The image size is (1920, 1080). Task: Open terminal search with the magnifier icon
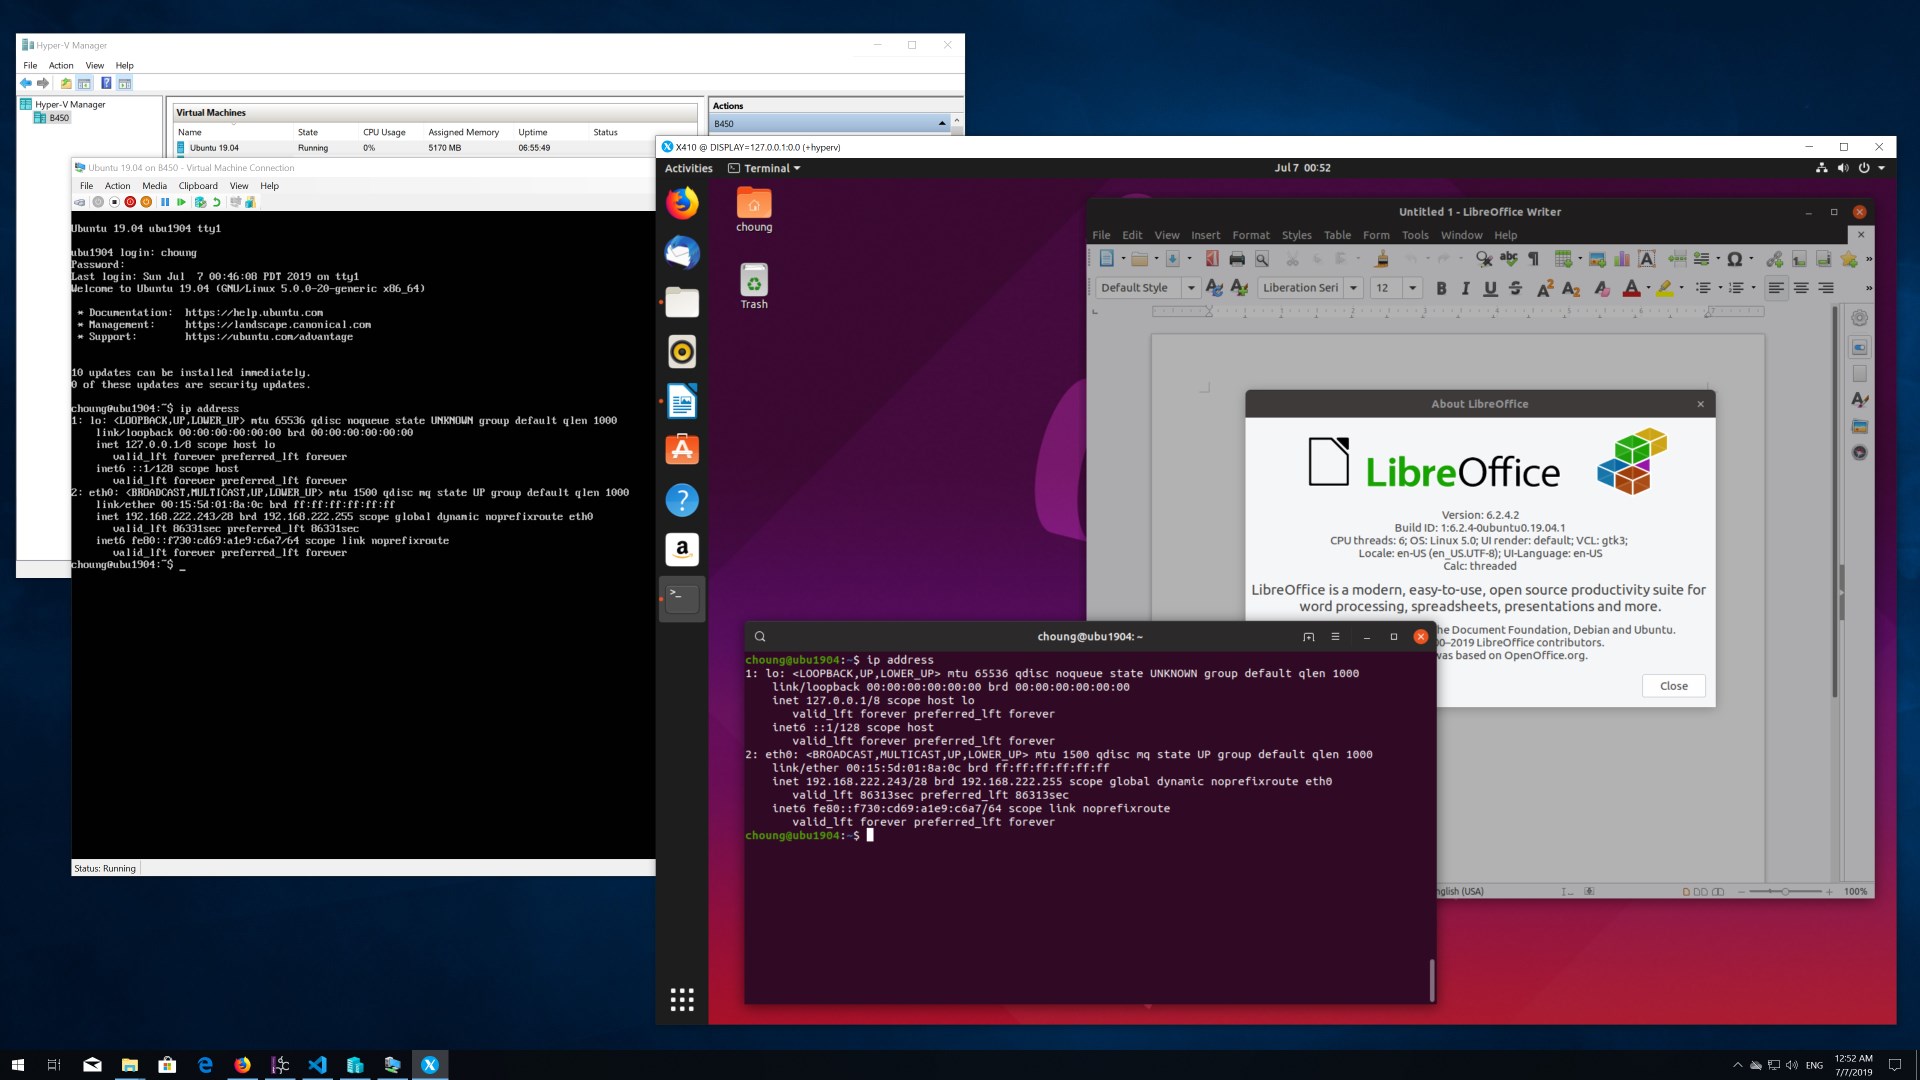tap(760, 637)
